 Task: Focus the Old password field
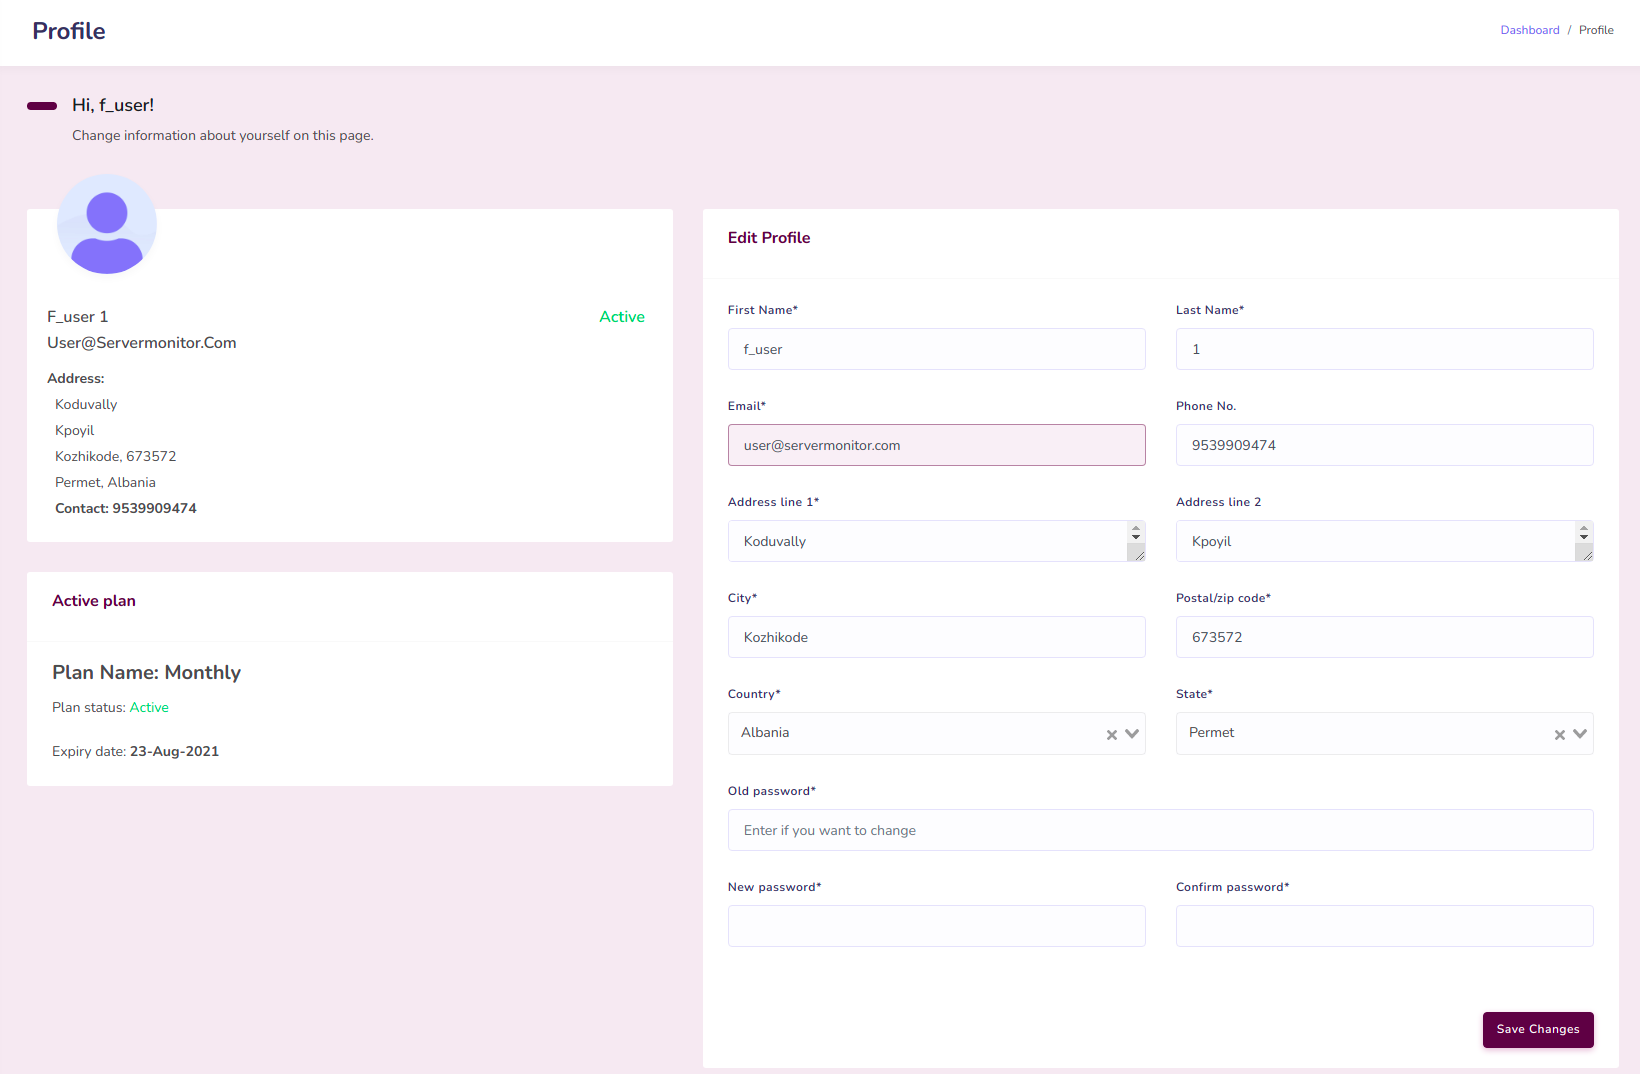pyautogui.click(x=1160, y=830)
